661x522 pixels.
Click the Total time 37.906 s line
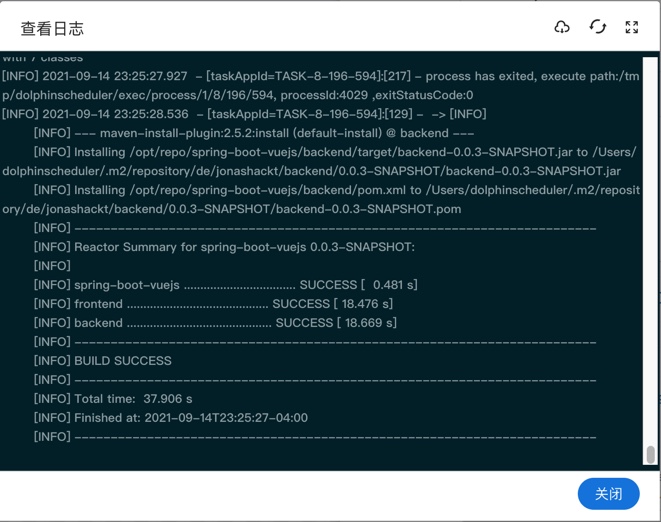(112, 399)
